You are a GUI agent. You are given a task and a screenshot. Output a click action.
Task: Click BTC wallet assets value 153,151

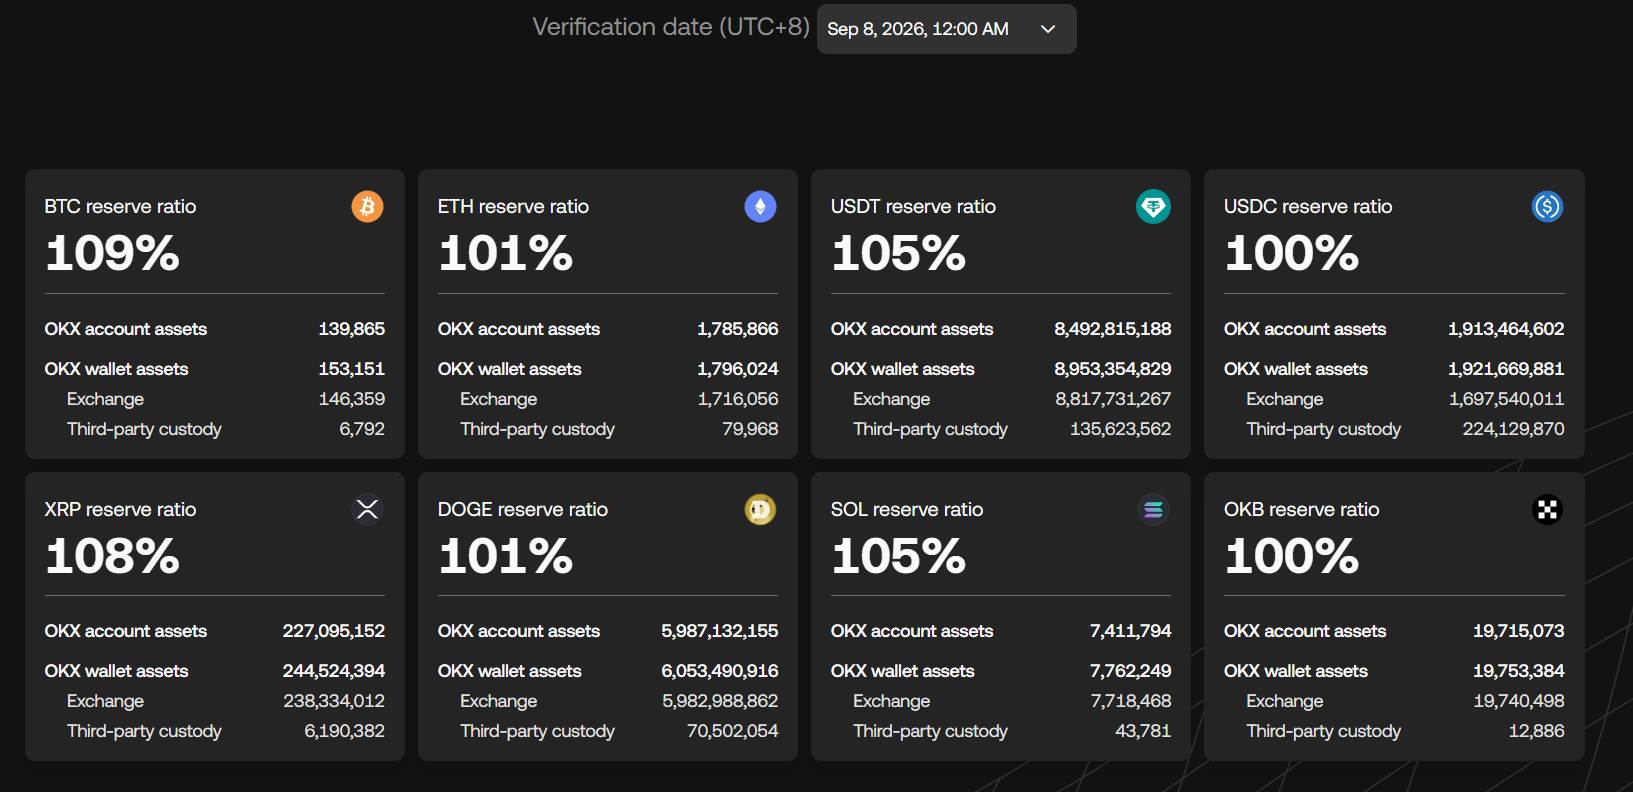coord(351,369)
